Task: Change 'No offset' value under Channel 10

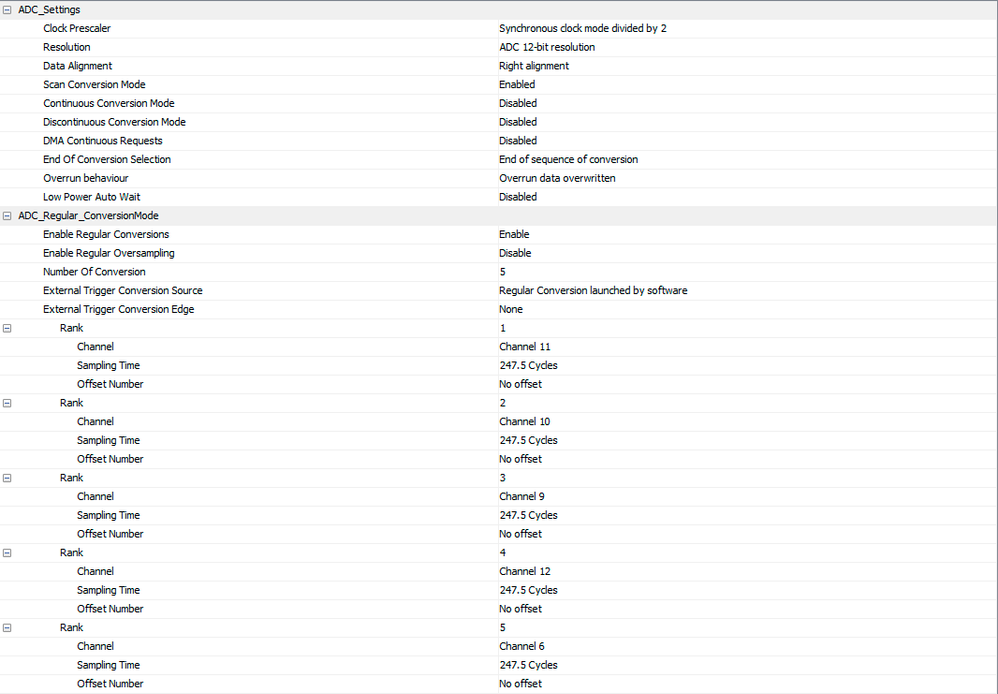Action: 520,459
